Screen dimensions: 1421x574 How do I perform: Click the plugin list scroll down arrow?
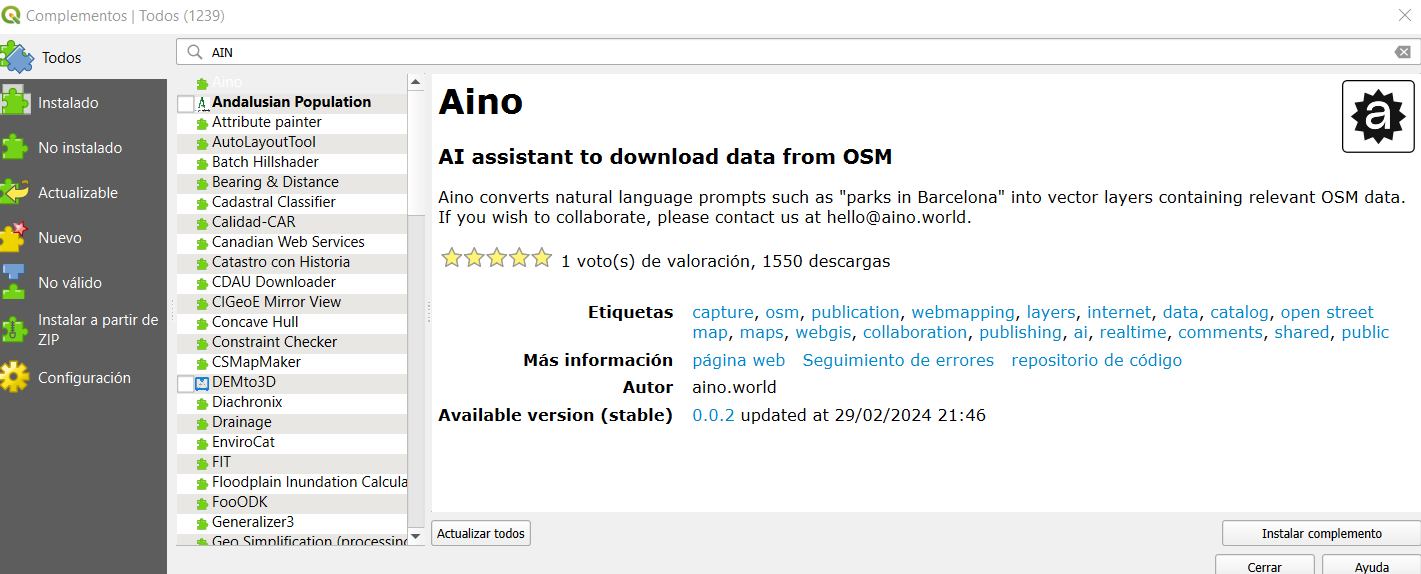pyautogui.click(x=416, y=536)
